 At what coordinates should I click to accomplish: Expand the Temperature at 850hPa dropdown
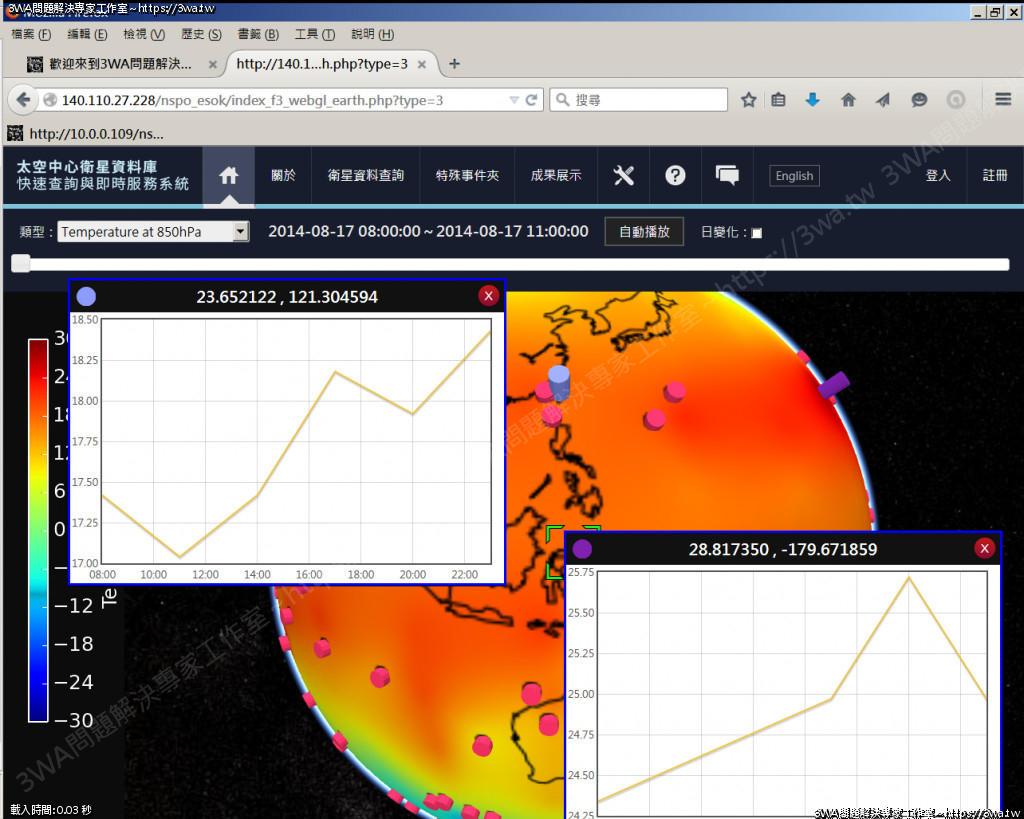pyautogui.click(x=240, y=232)
